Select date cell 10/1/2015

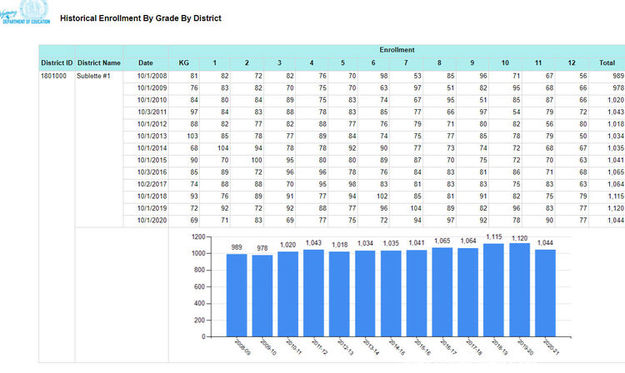point(152,160)
